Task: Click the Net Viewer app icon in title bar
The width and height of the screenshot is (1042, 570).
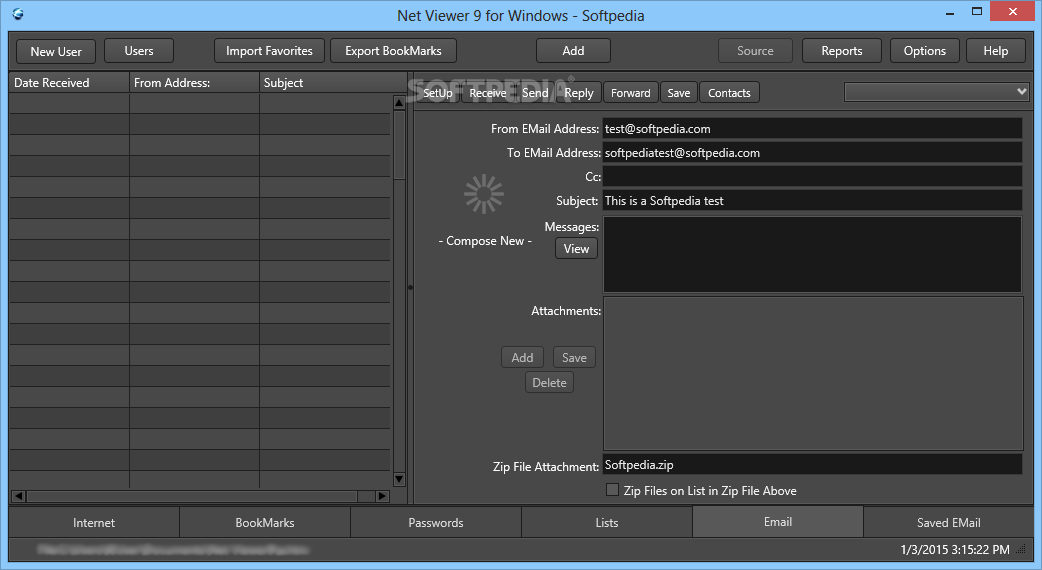Action: (18, 14)
